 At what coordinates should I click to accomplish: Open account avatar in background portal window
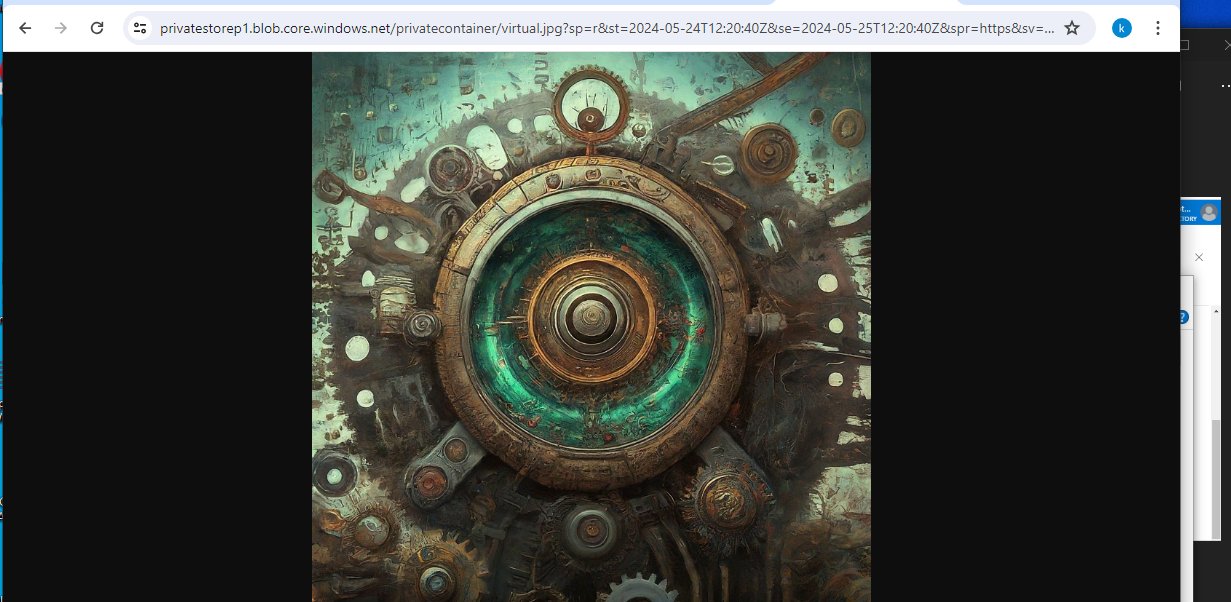(1209, 213)
